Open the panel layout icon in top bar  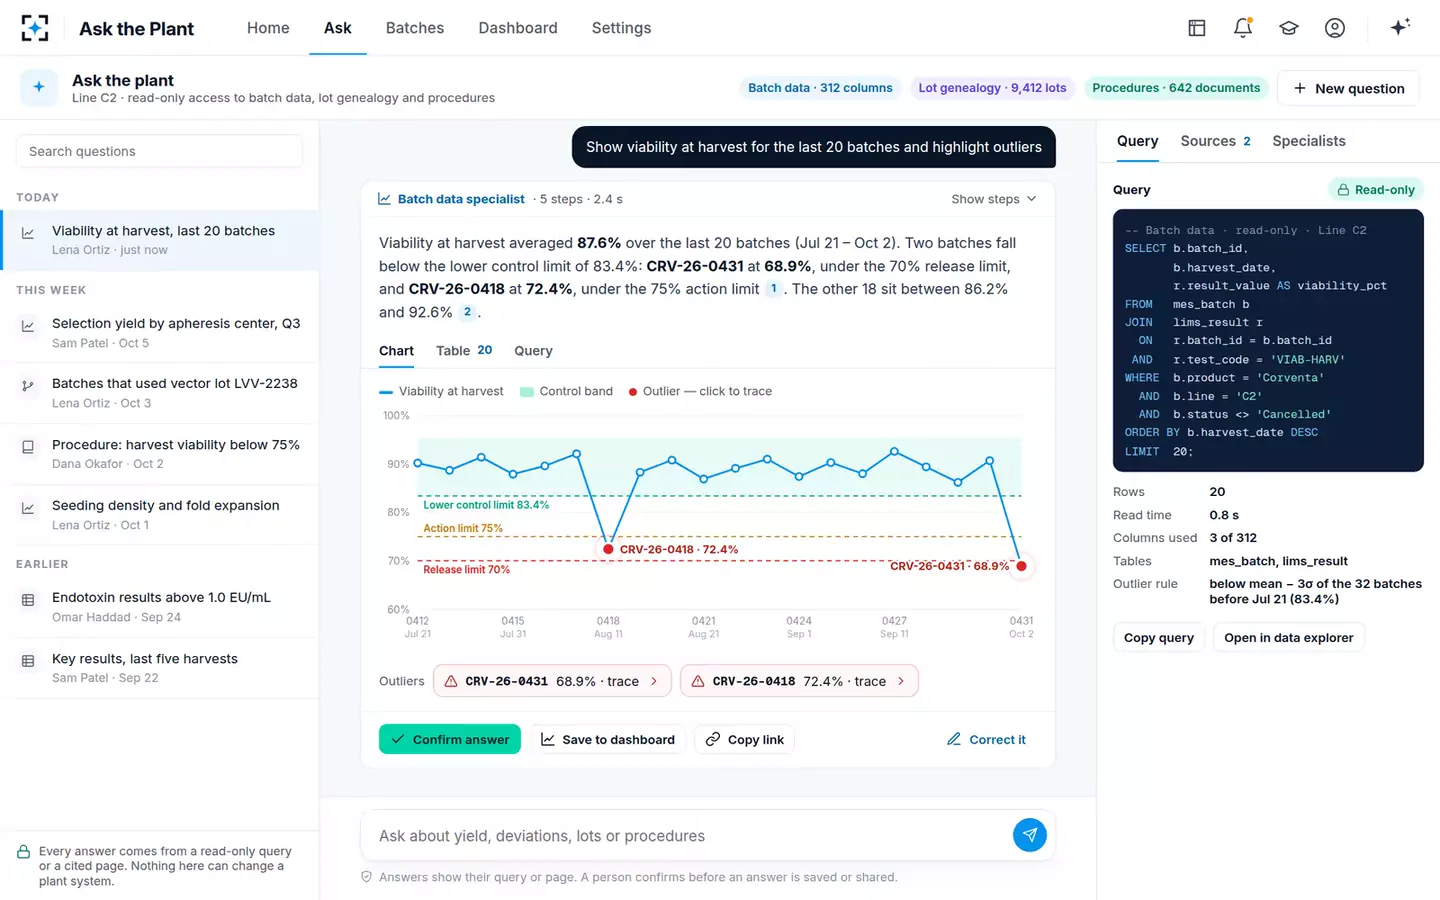point(1197,28)
